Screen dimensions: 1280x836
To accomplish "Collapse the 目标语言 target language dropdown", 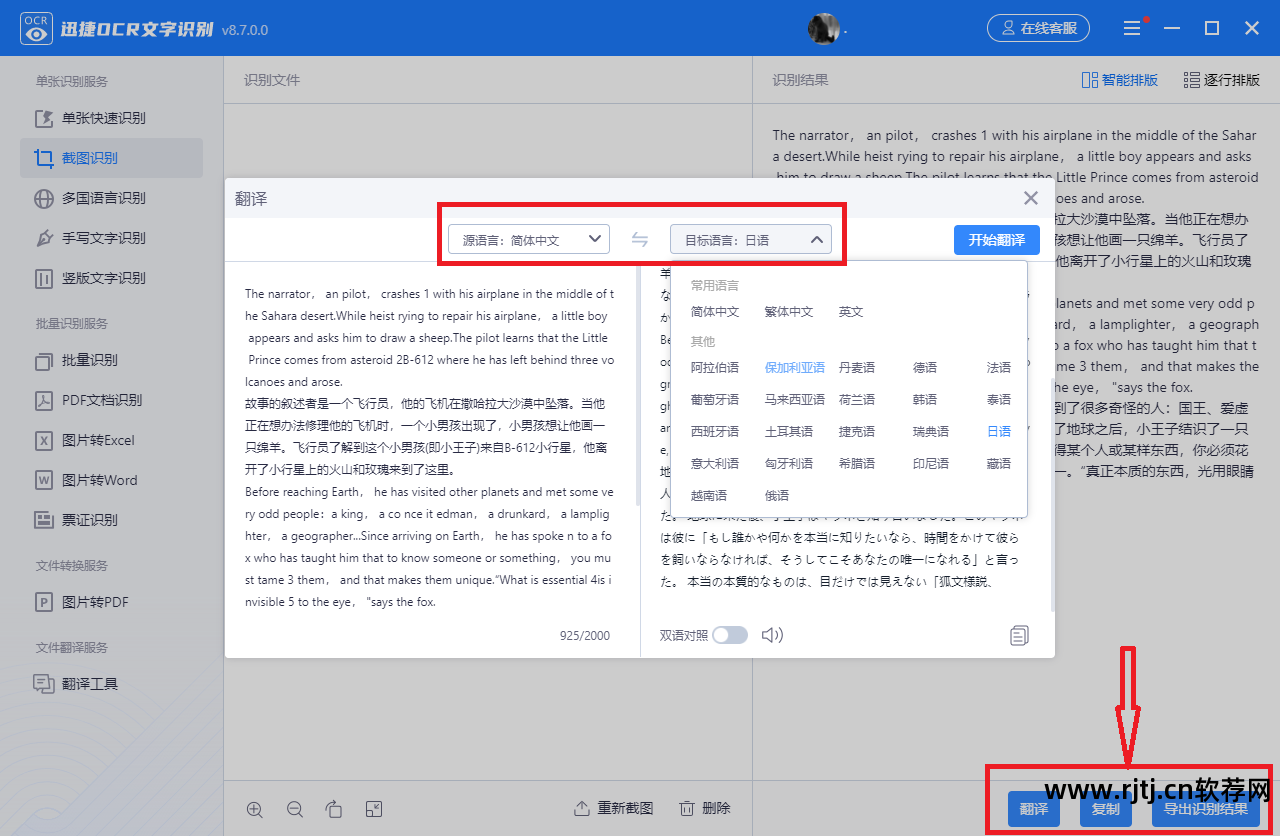I will [750, 240].
